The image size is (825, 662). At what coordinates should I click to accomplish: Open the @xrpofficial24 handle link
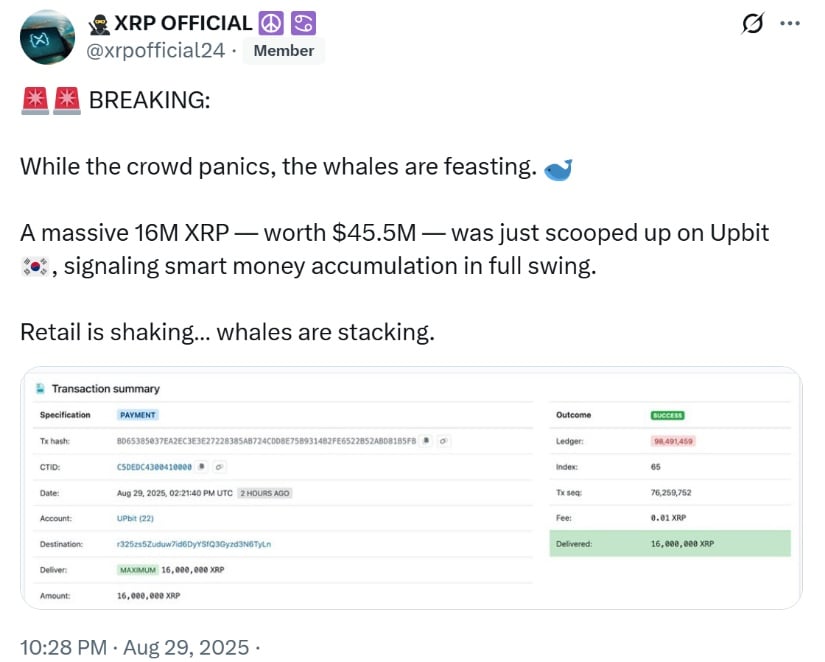point(155,51)
